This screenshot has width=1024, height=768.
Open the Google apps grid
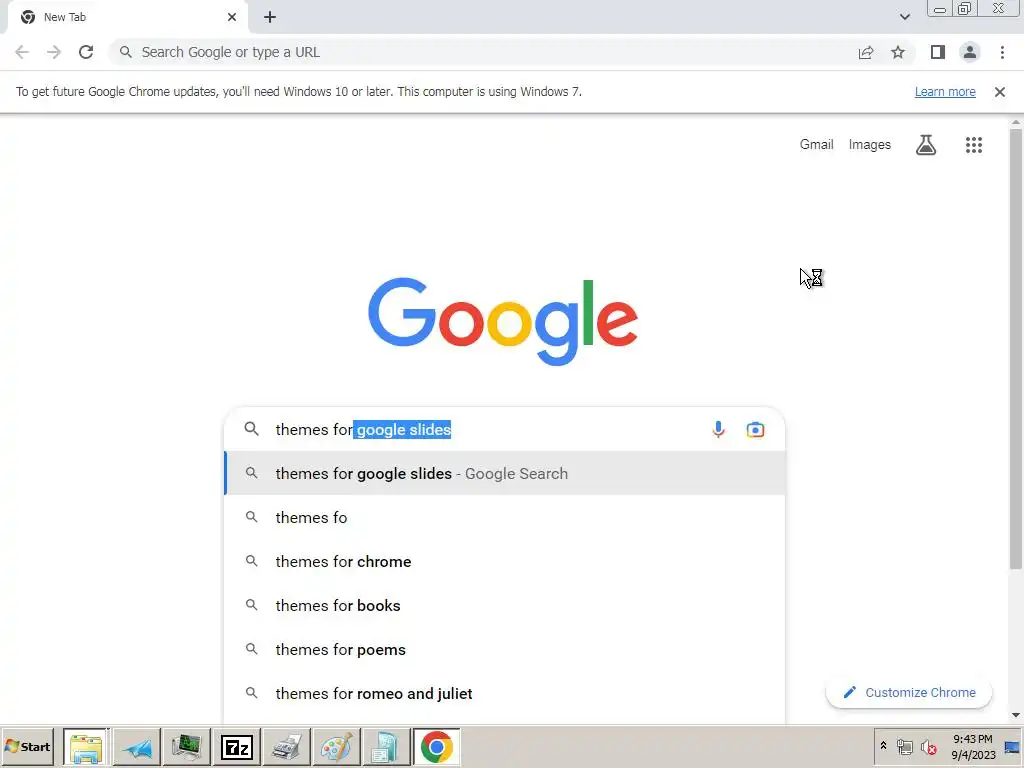974,144
